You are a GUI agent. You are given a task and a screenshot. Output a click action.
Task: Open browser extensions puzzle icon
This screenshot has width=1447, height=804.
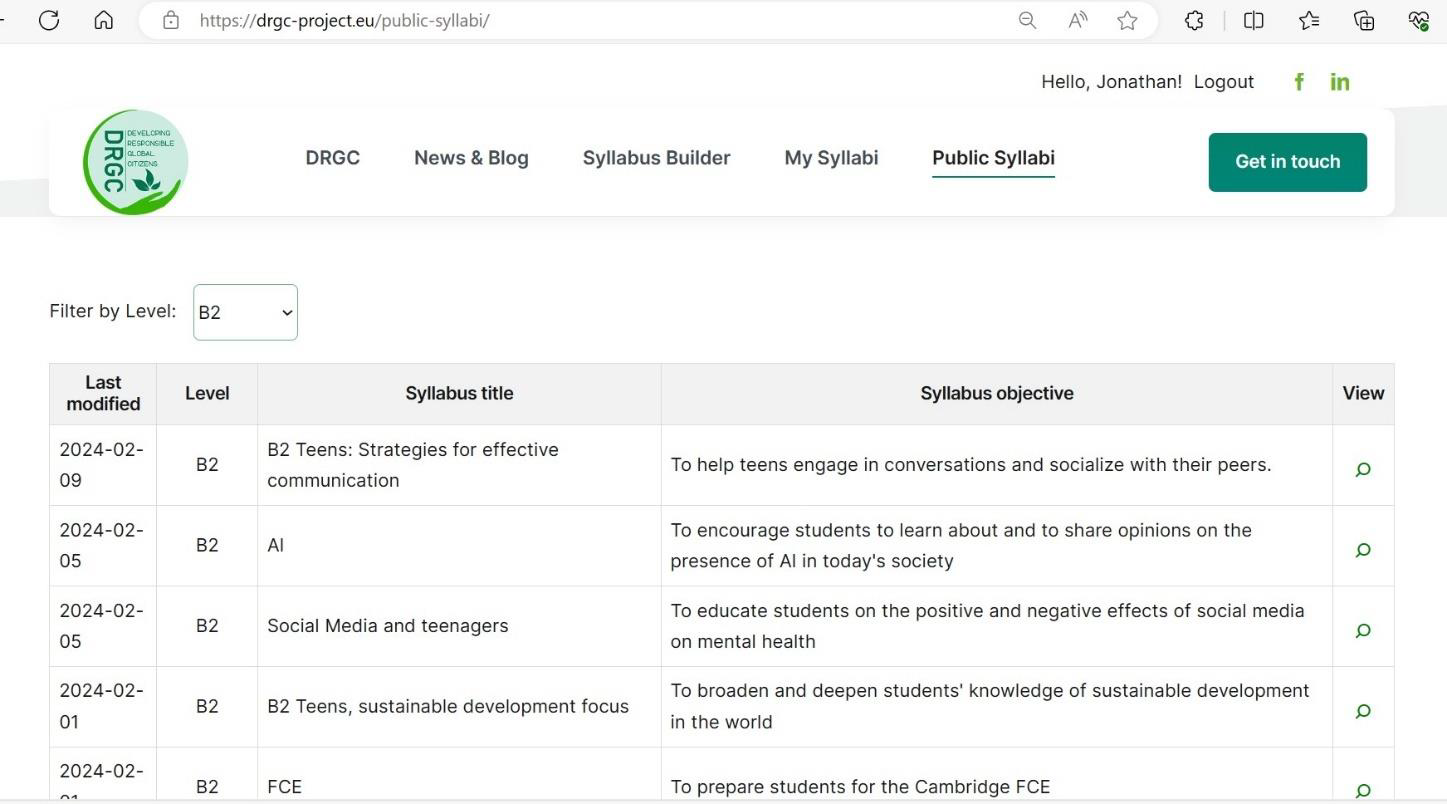(x=1194, y=20)
